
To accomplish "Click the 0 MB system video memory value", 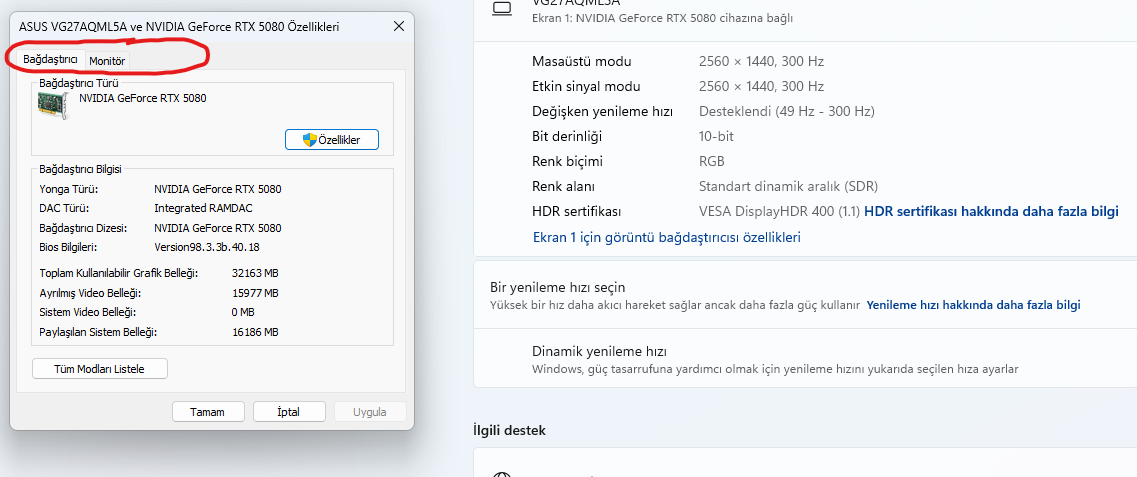I will tap(242, 312).
